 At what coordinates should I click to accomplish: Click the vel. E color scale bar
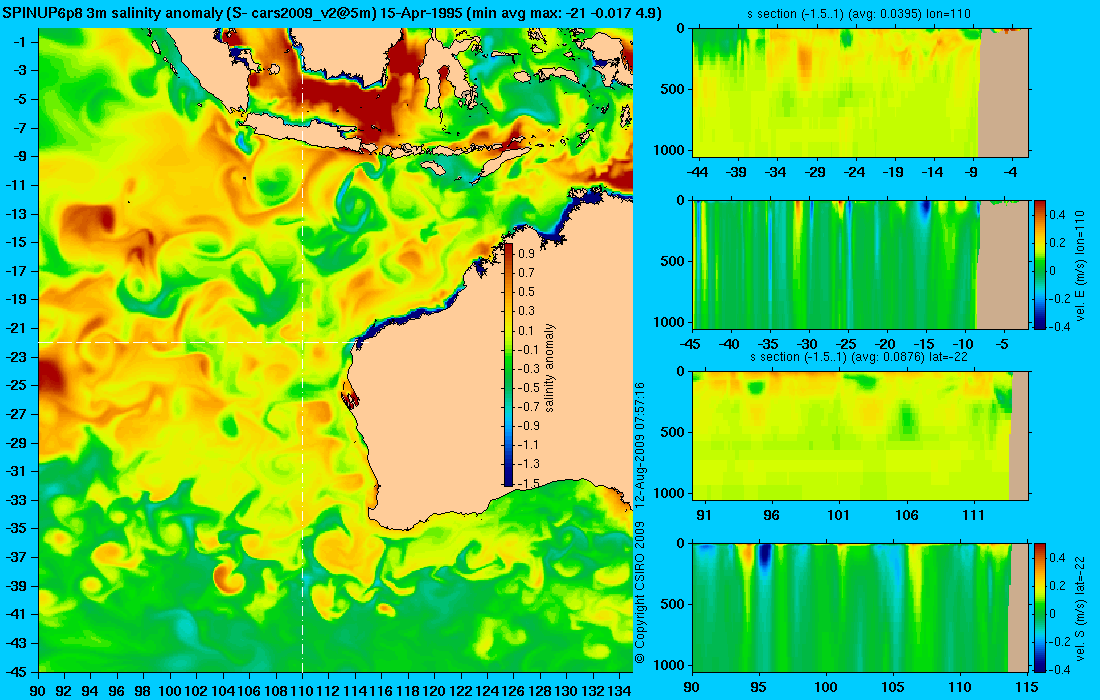pyautogui.click(x=1040, y=265)
